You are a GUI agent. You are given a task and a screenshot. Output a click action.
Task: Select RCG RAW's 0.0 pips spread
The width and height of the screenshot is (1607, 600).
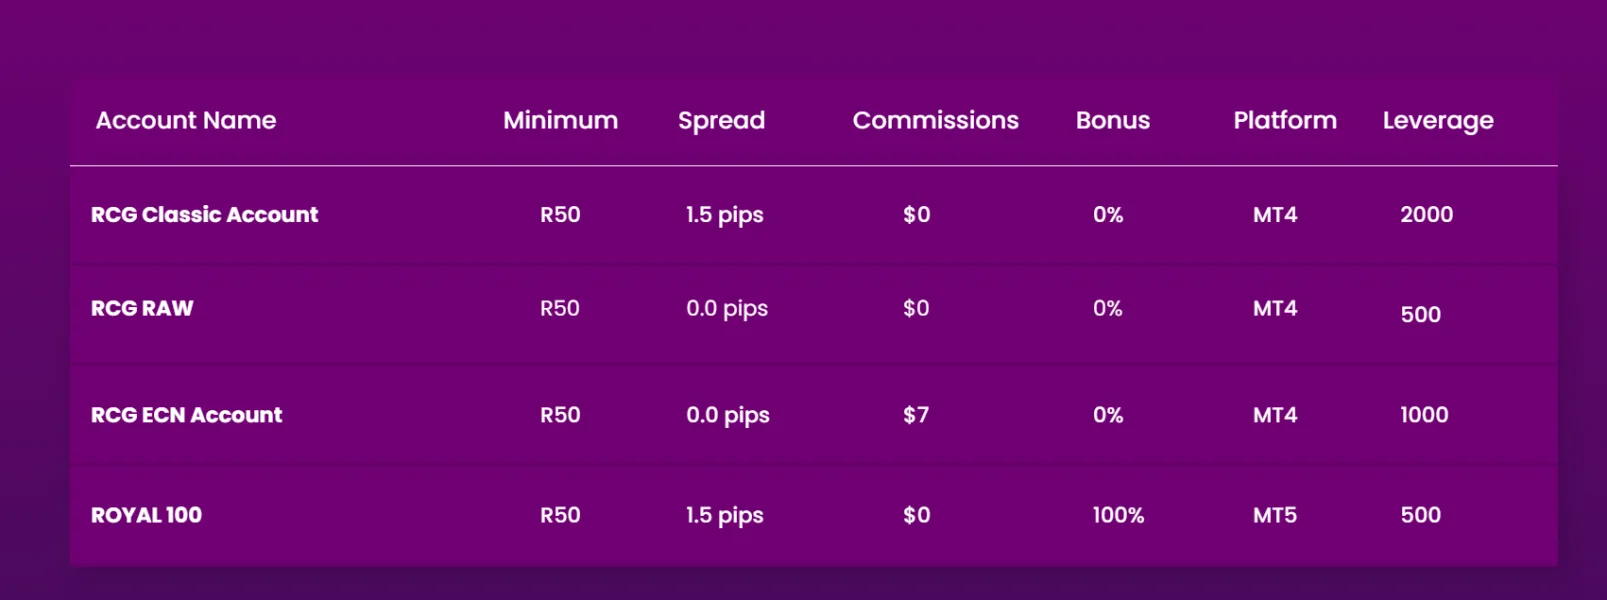pyautogui.click(x=726, y=309)
